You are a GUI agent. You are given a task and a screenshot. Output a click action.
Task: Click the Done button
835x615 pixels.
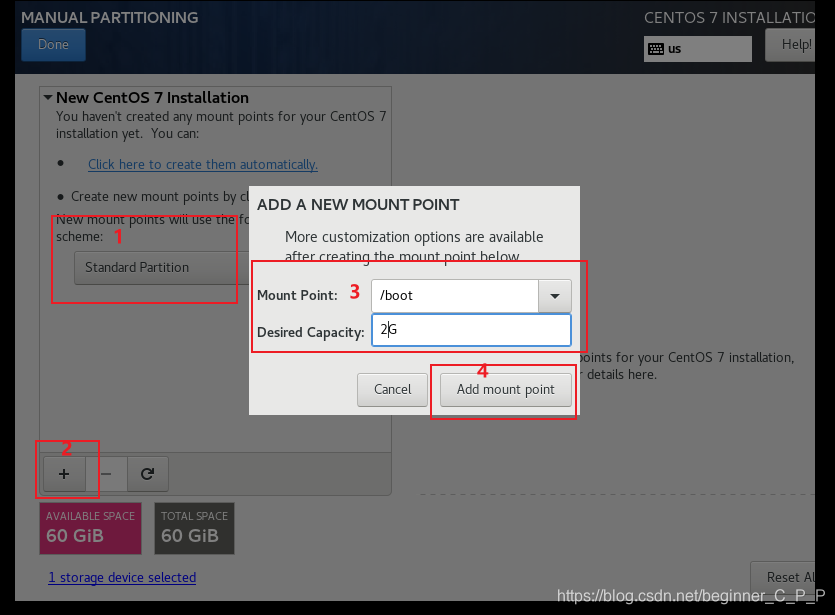pos(53,45)
